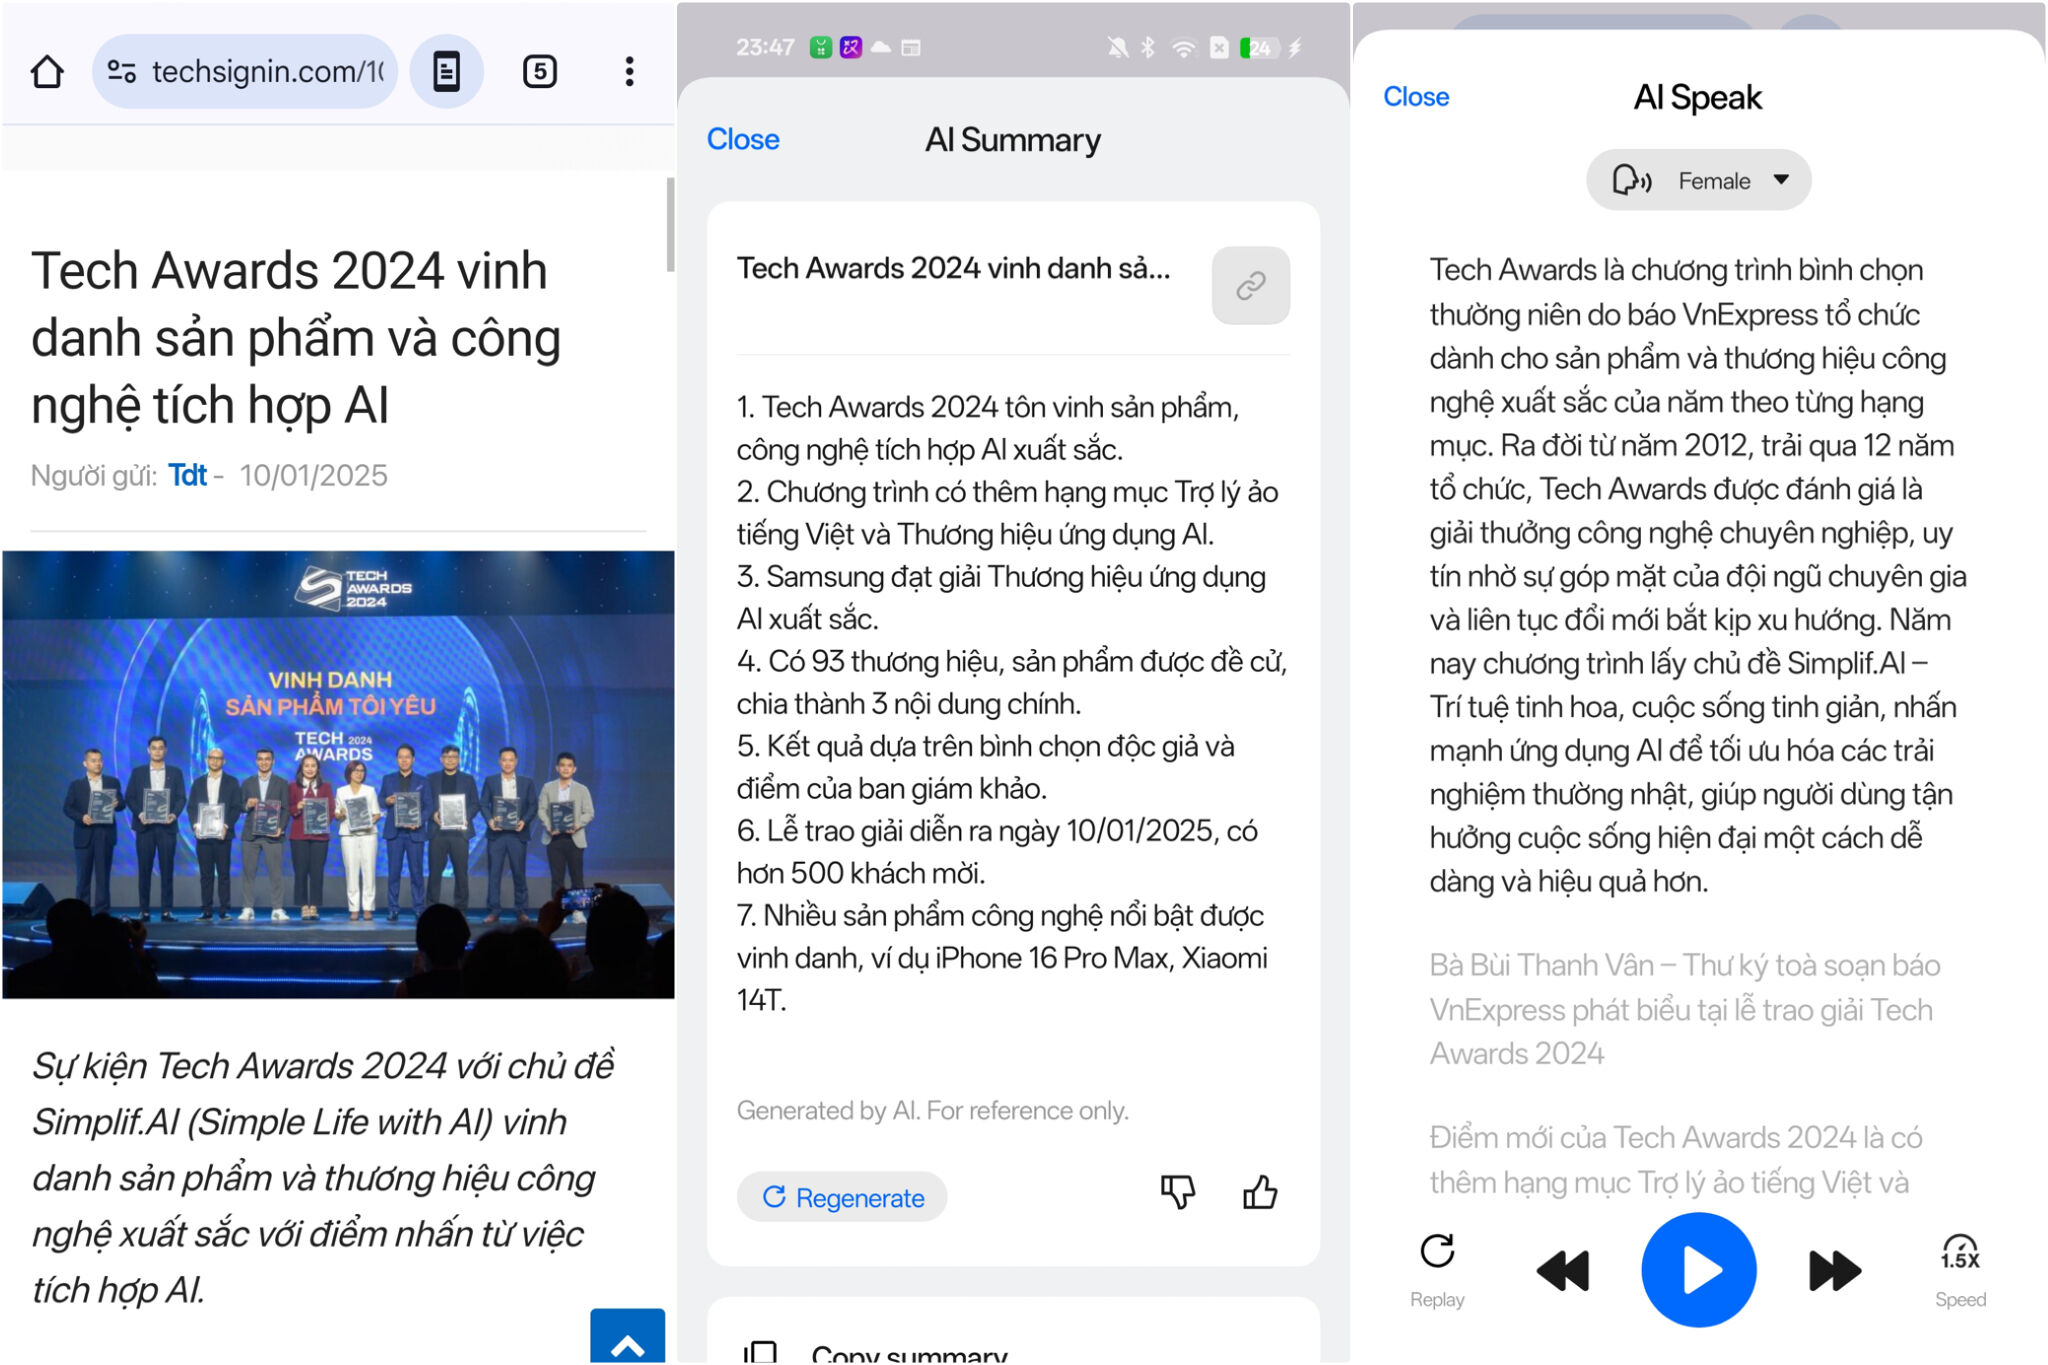Copy link using the chain icon
The width and height of the screenshot is (2048, 1365).
[x=1250, y=285]
